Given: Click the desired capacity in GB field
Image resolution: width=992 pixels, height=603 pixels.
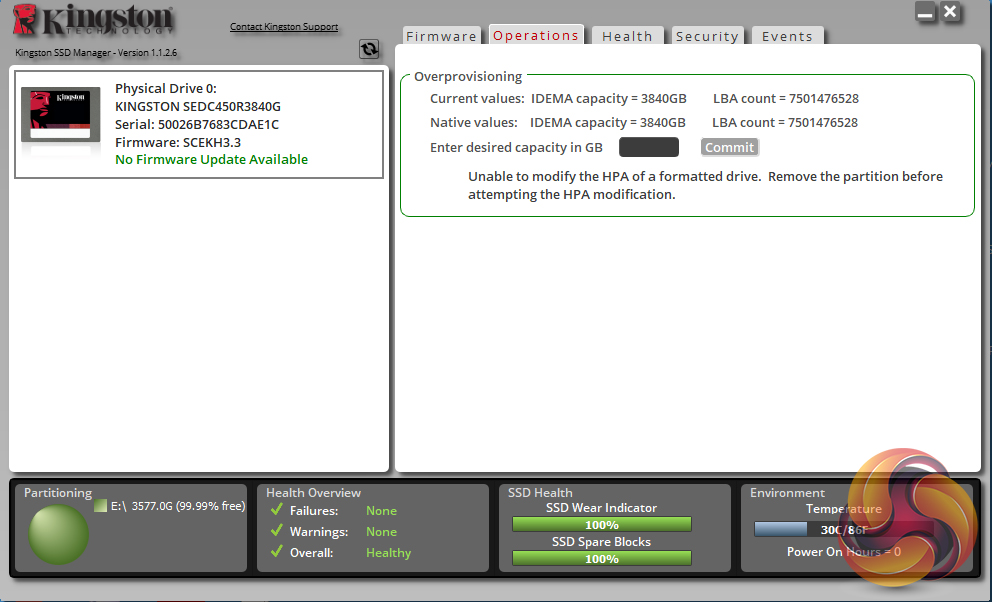Looking at the screenshot, I should coord(648,147).
